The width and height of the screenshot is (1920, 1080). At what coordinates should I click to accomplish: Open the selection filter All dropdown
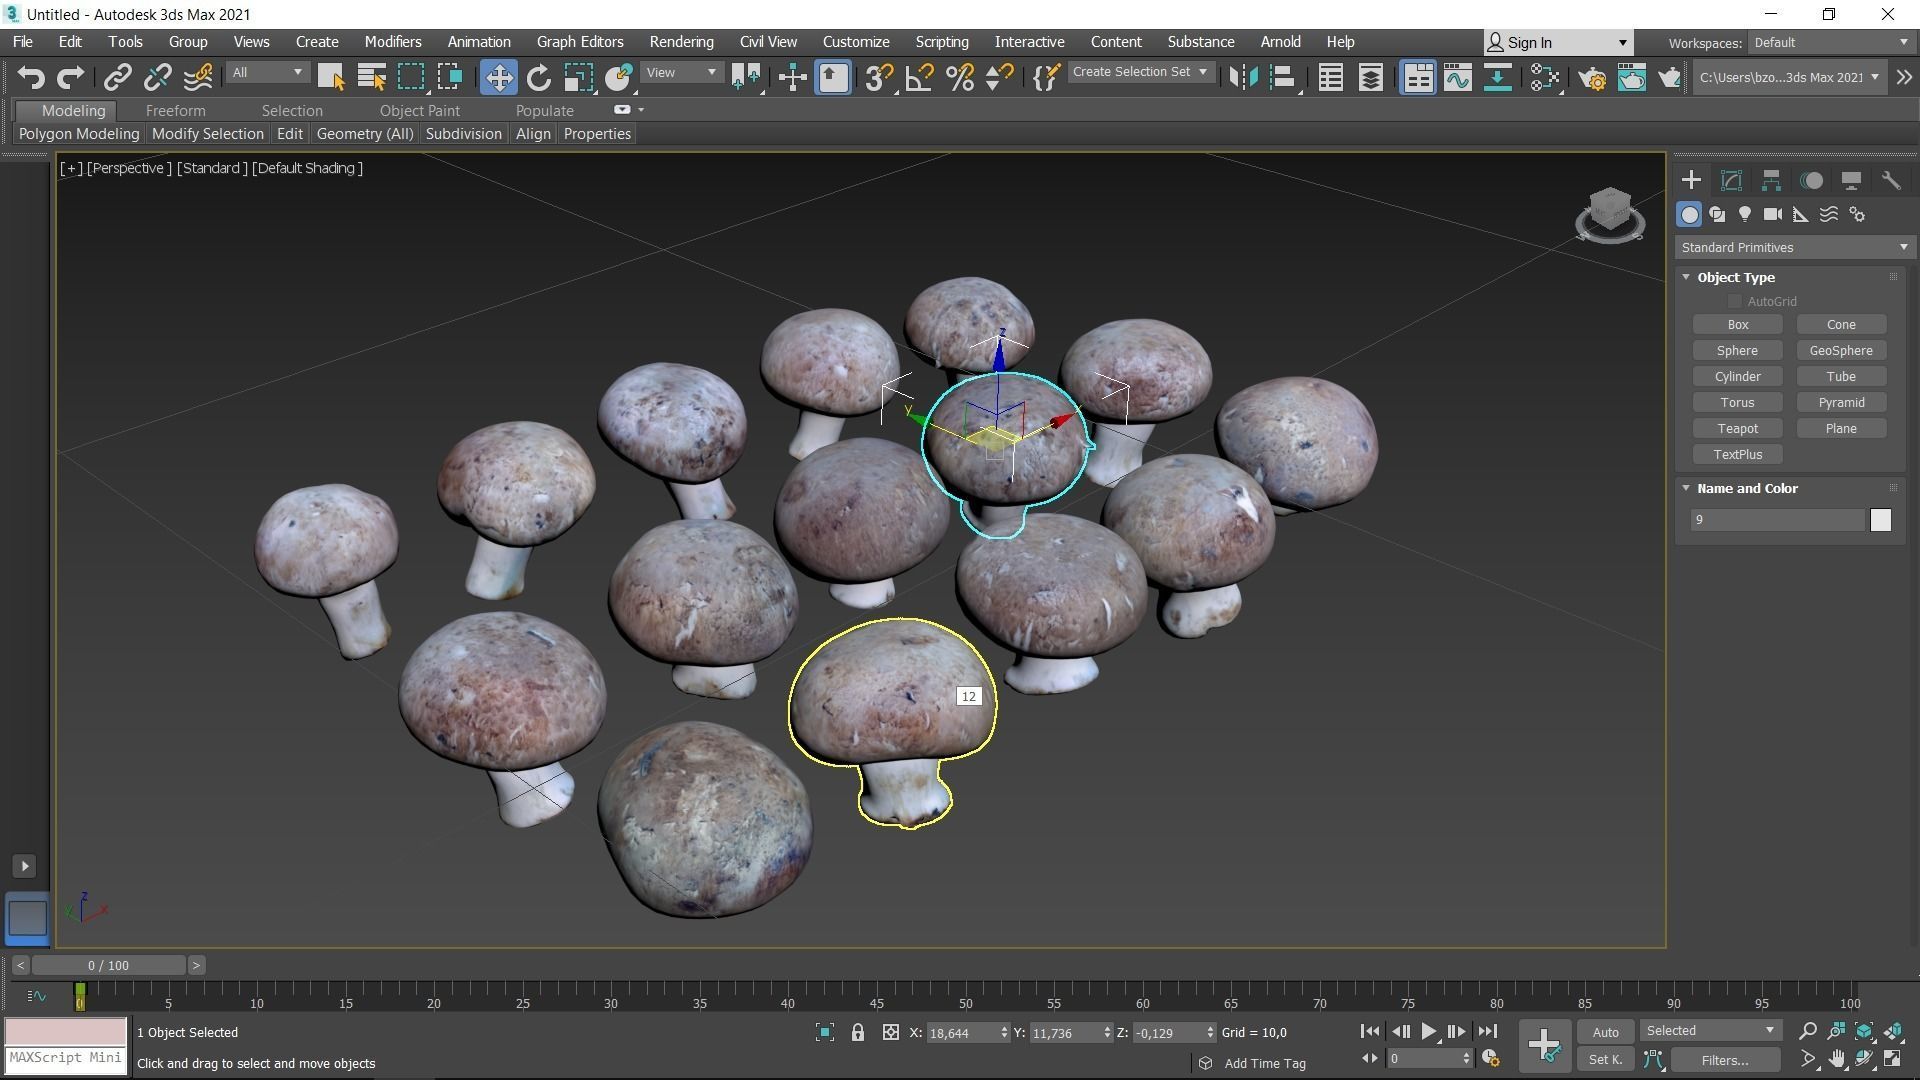267,72
